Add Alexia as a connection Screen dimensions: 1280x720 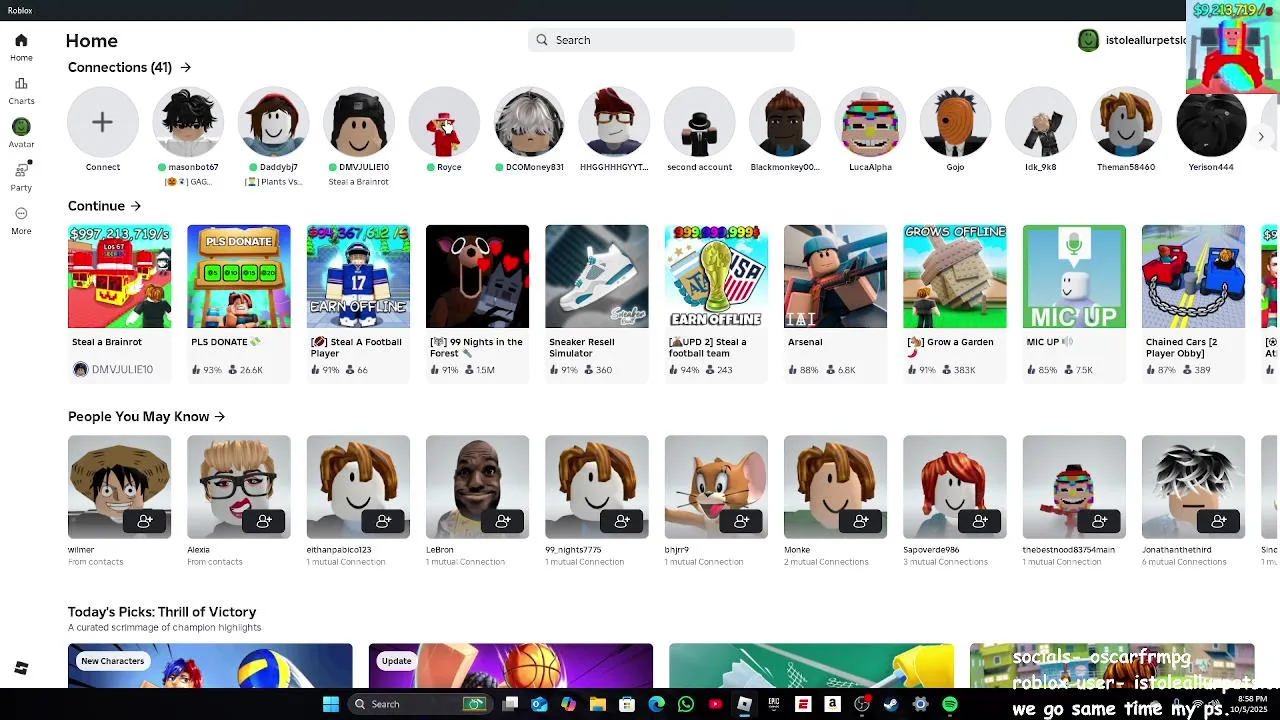264,521
